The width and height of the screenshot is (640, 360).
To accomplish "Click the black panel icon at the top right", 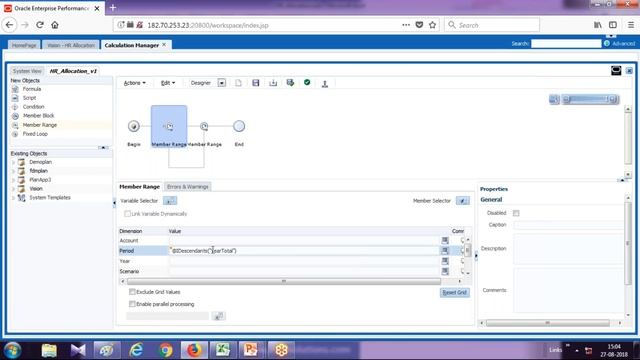I will click(616, 71).
